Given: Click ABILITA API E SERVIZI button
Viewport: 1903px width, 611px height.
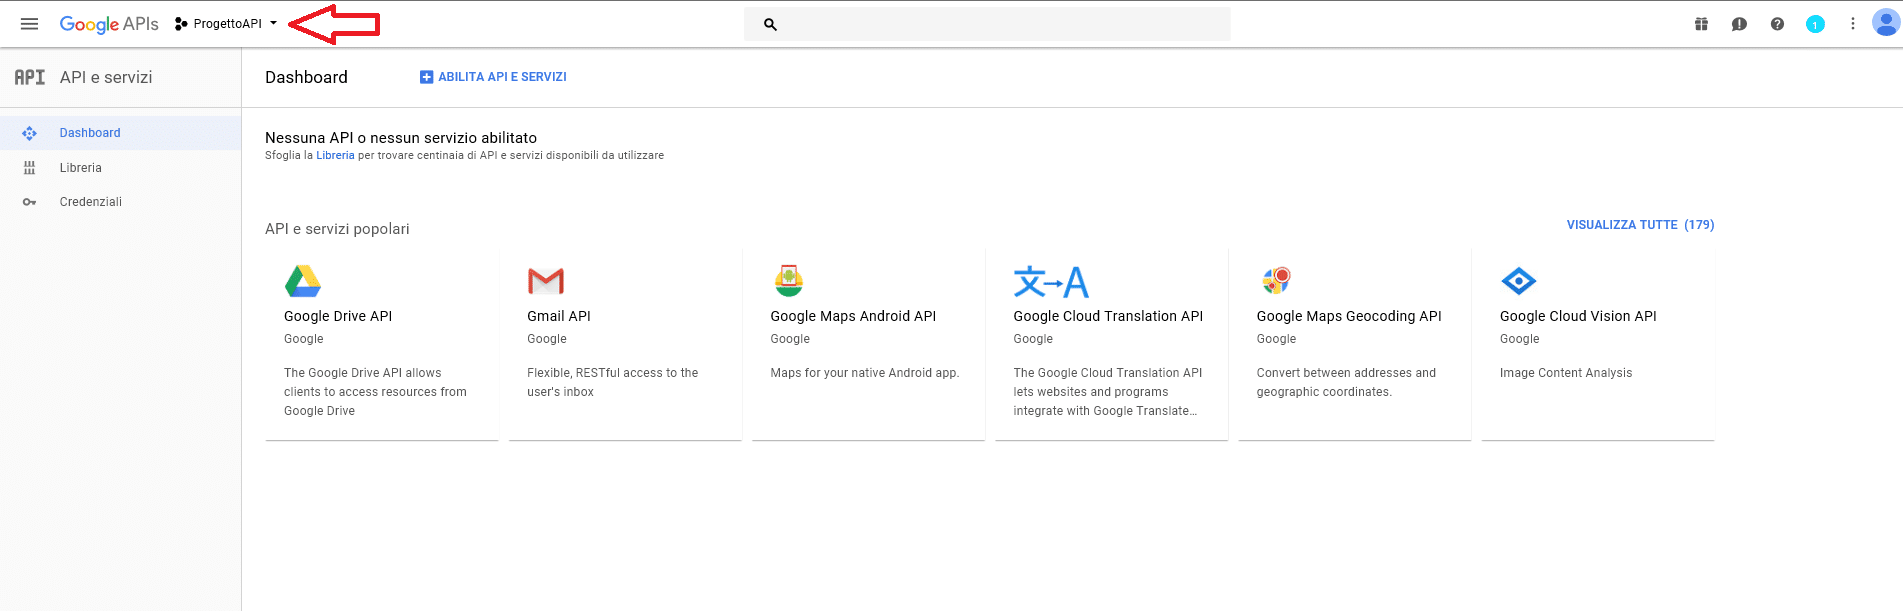Looking at the screenshot, I should 493,77.
